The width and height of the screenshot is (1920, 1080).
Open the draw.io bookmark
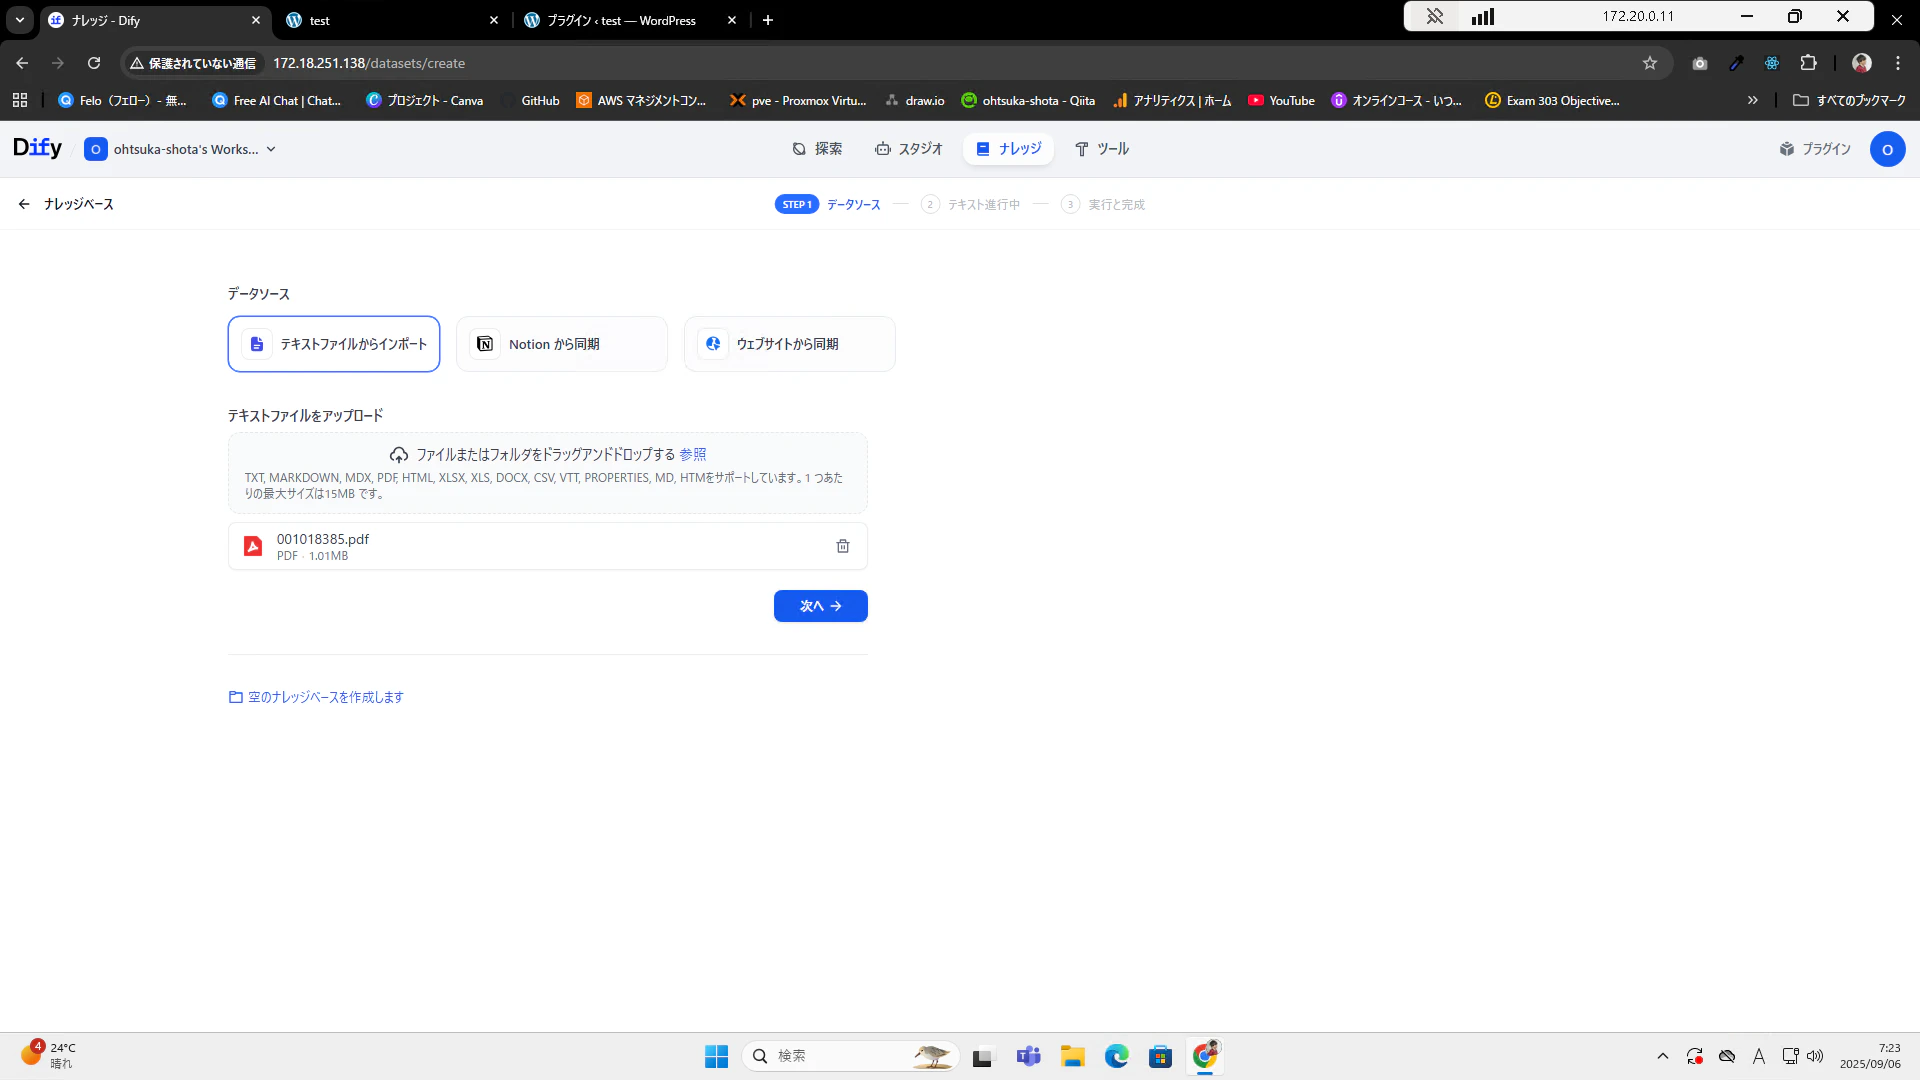coord(915,100)
